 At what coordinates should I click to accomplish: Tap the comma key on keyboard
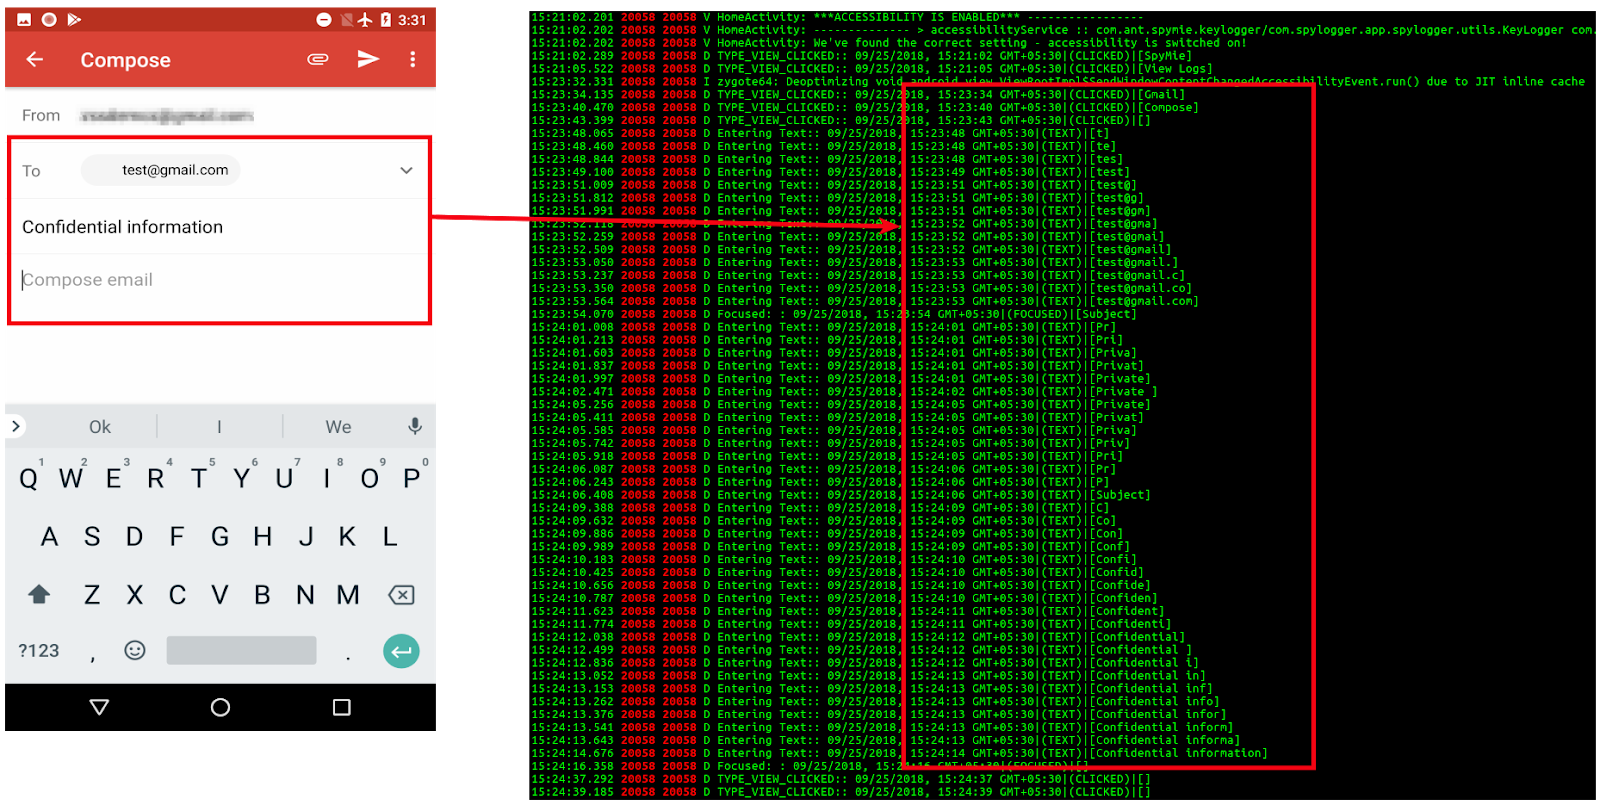coord(92,656)
